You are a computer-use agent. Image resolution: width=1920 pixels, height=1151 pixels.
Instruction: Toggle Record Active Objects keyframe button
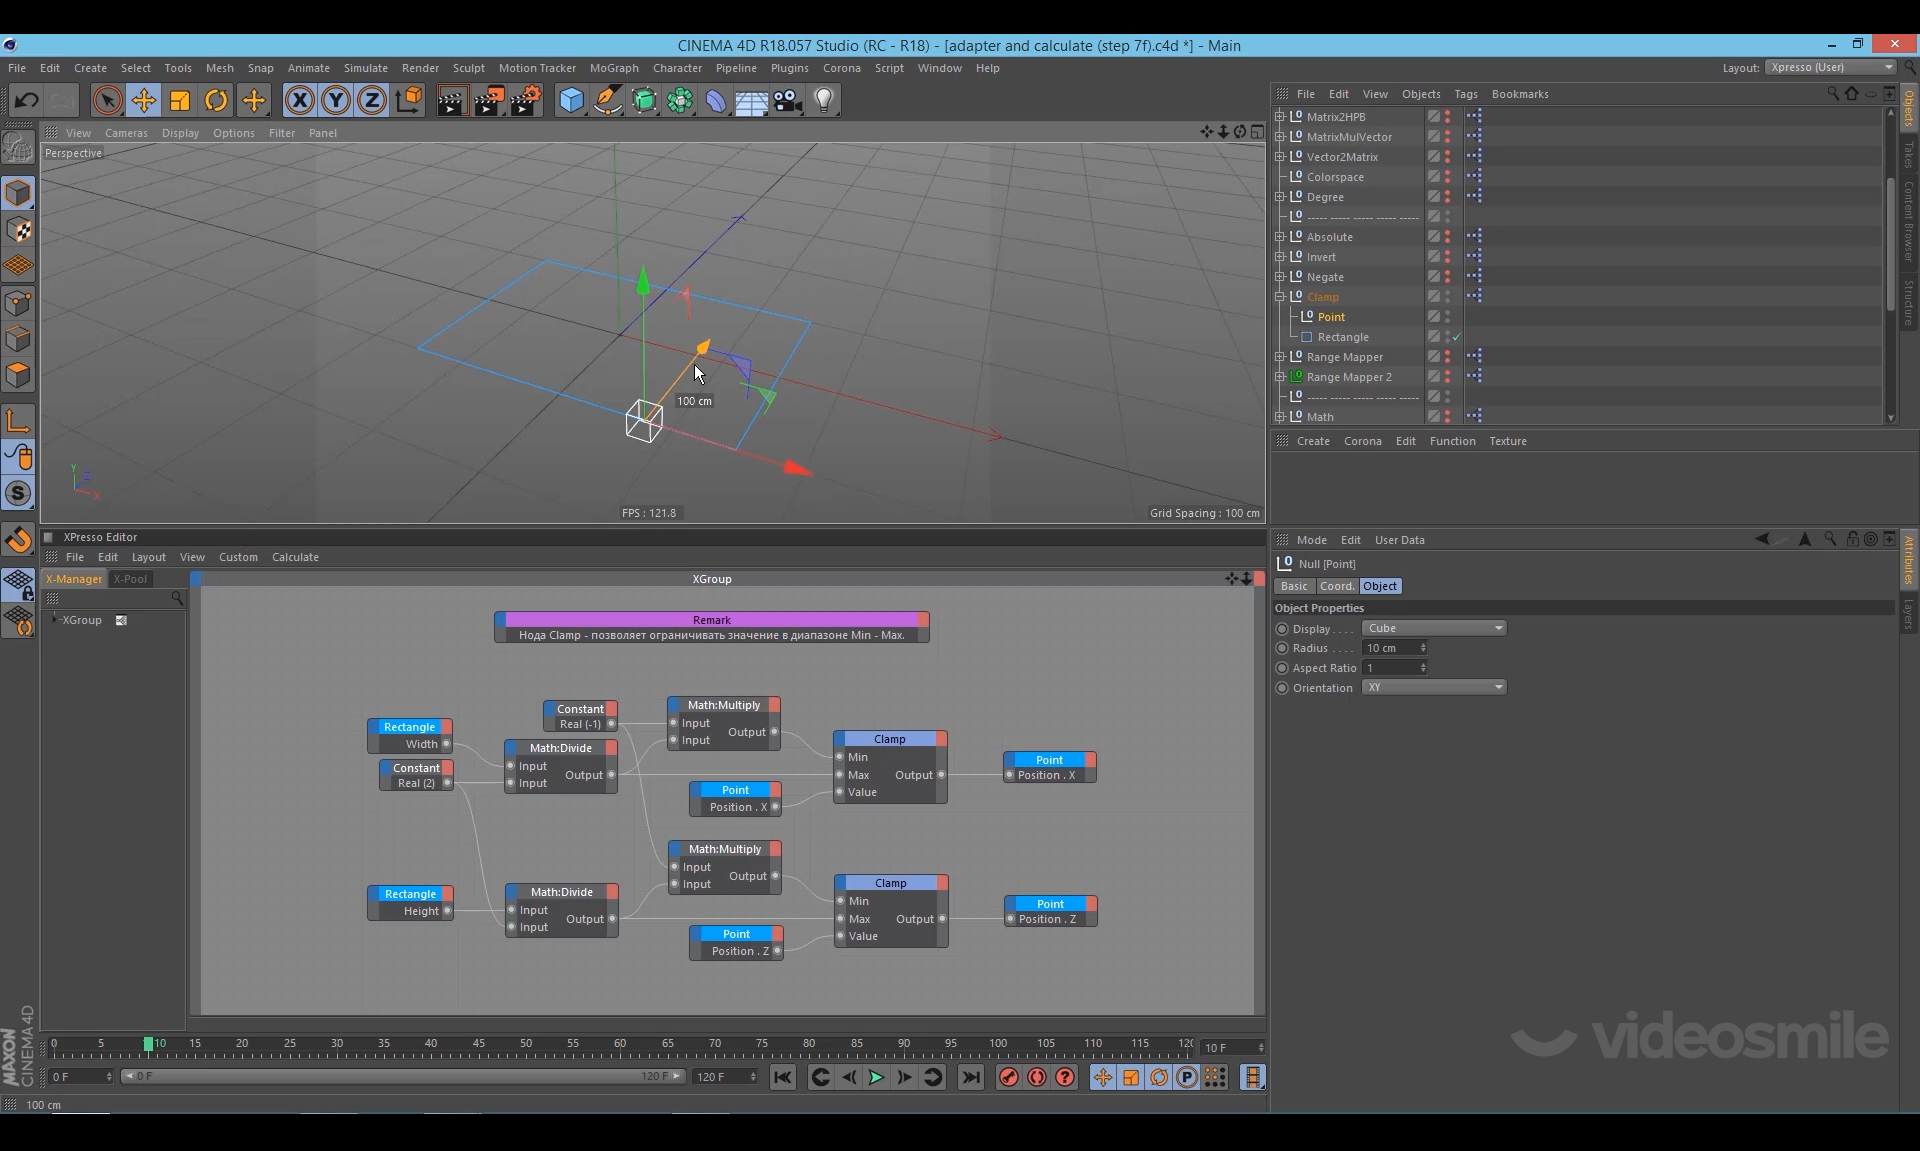(x=1008, y=1077)
